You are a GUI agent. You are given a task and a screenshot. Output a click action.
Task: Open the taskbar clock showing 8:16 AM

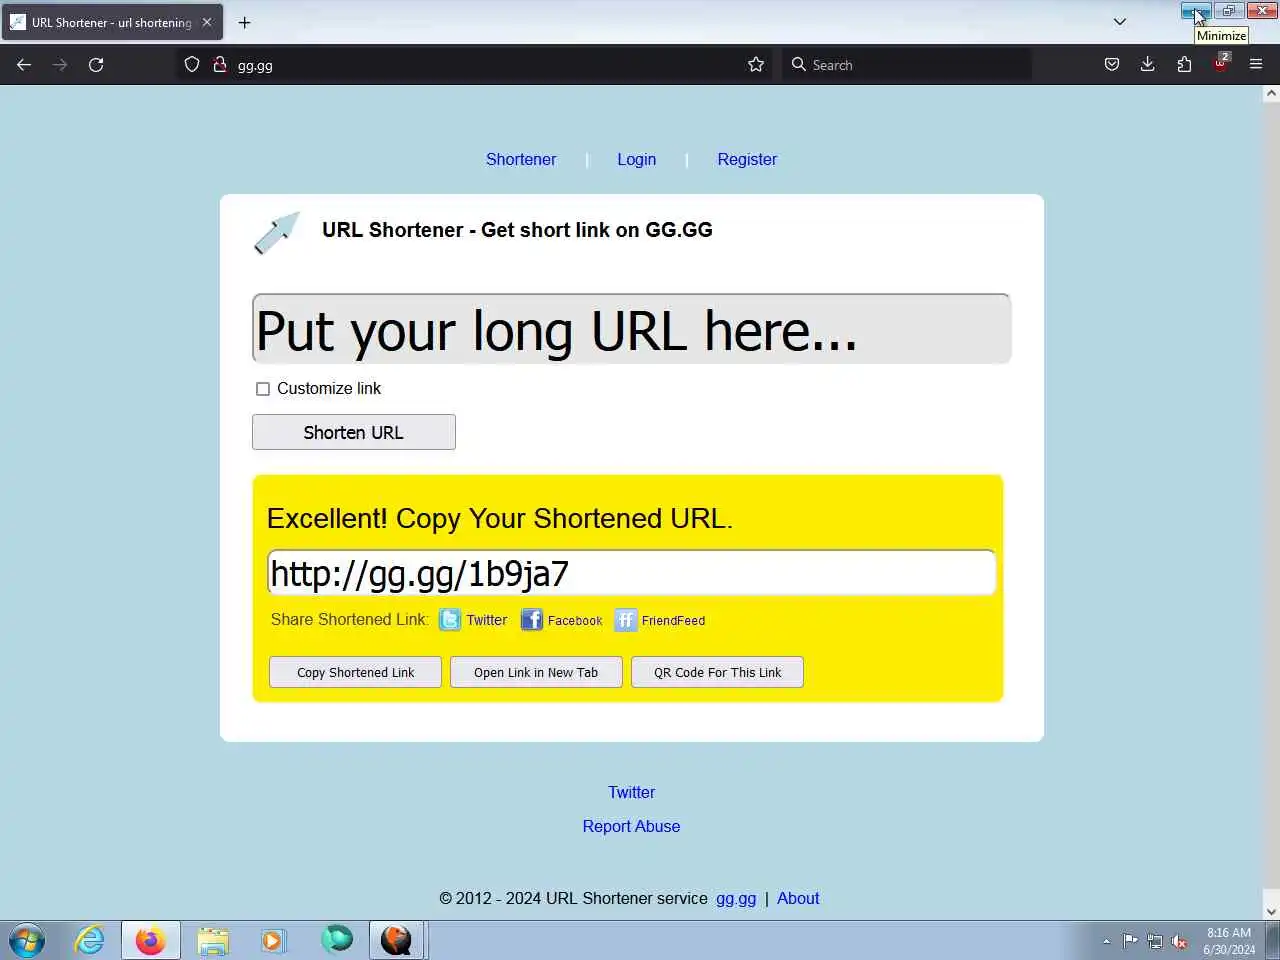point(1229,941)
